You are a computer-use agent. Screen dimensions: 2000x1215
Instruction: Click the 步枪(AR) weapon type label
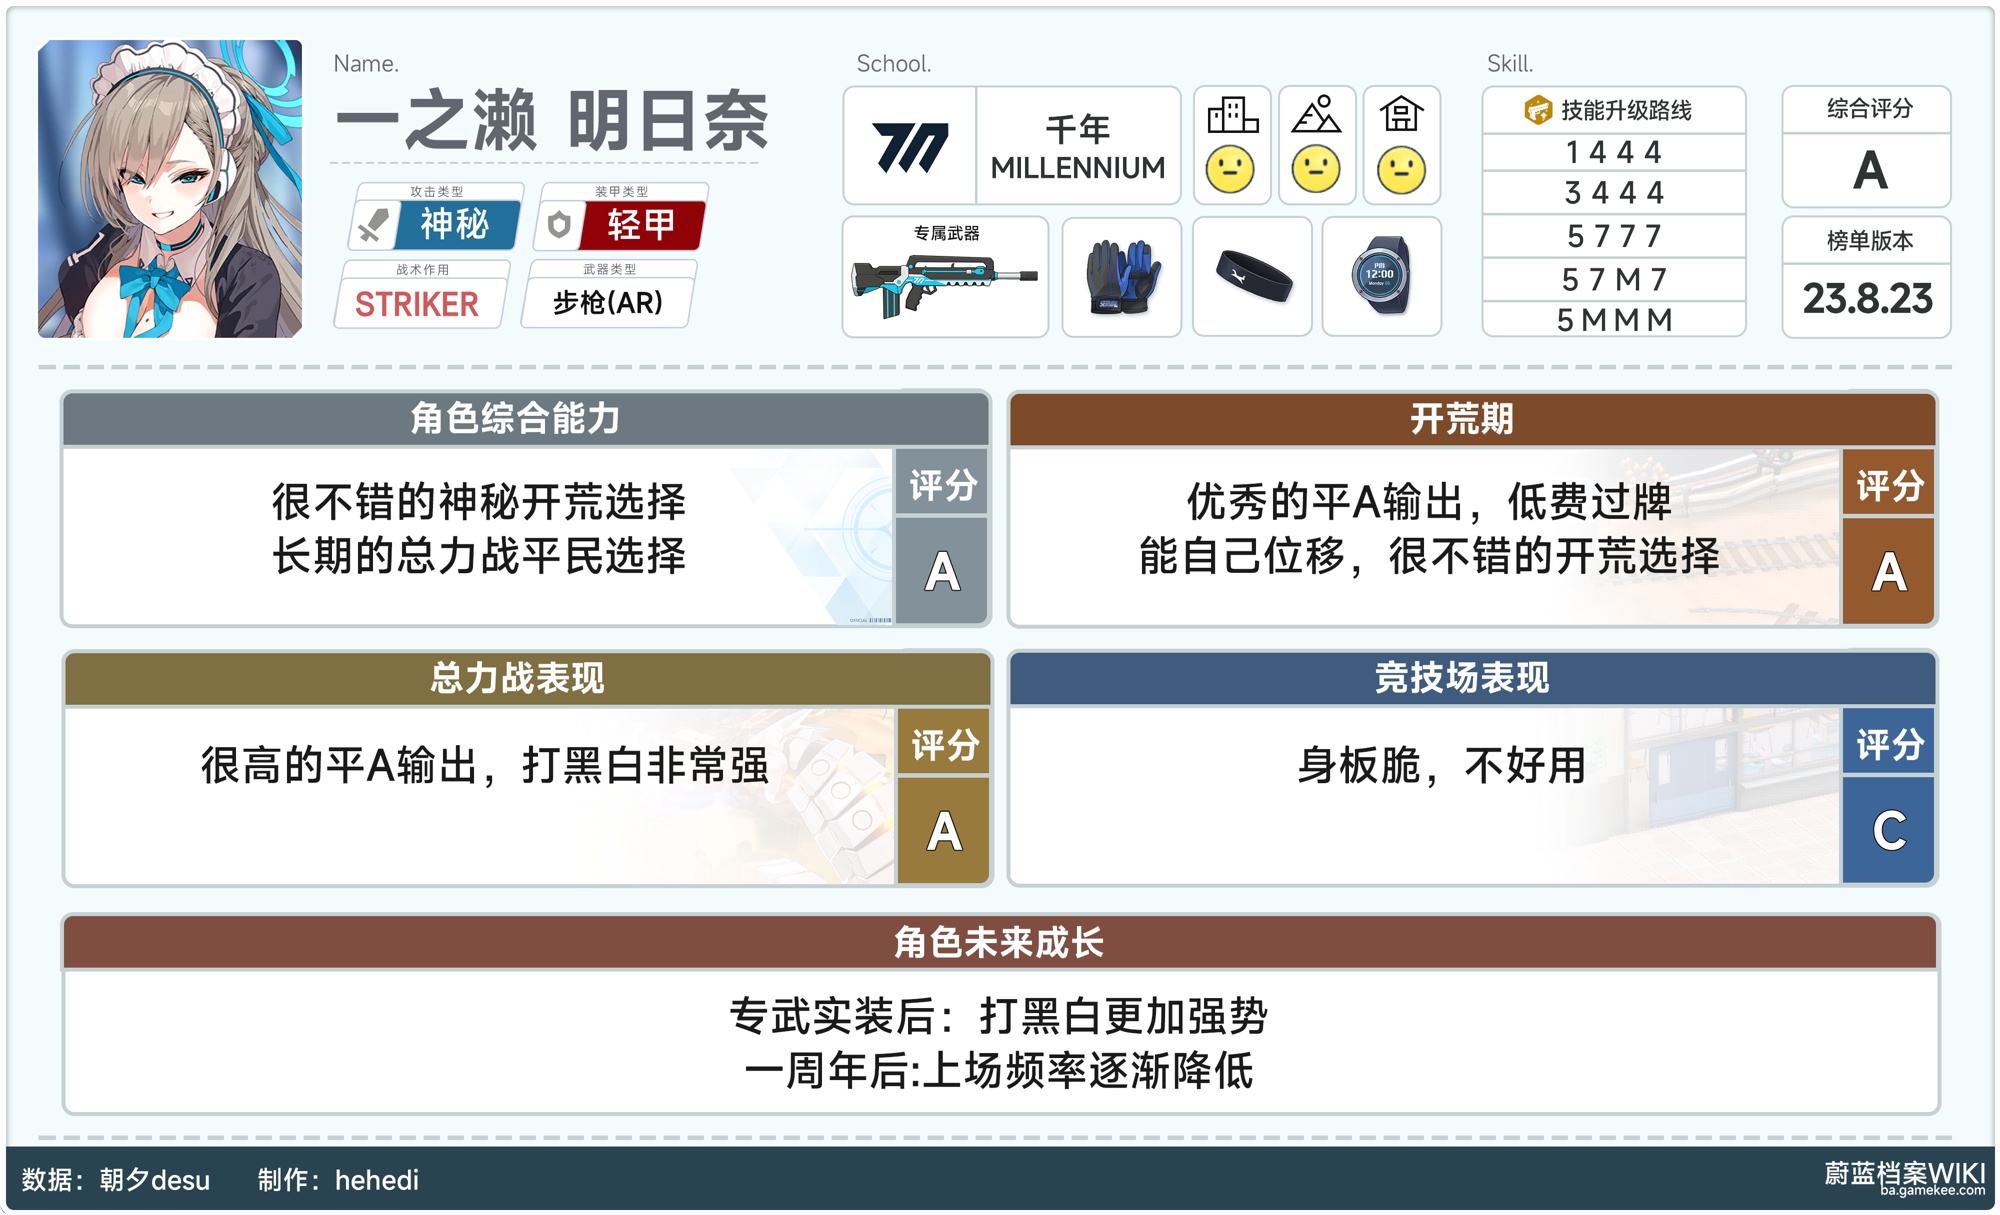607,302
